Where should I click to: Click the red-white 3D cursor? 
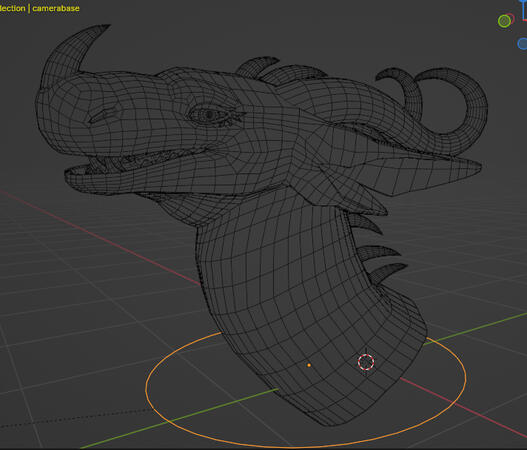(366, 362)
